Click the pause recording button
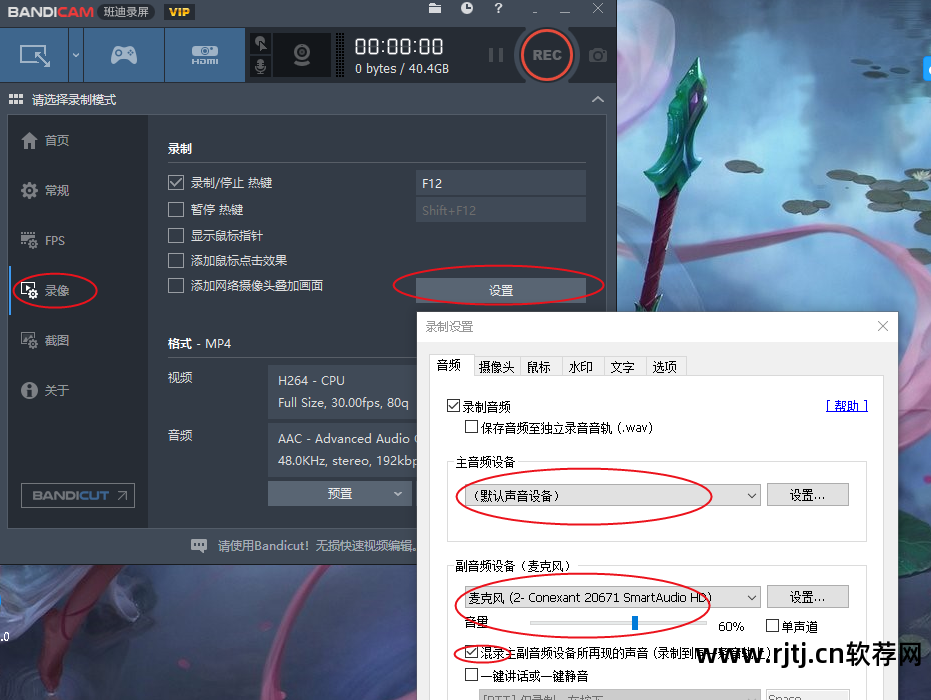 coord(496,55)
